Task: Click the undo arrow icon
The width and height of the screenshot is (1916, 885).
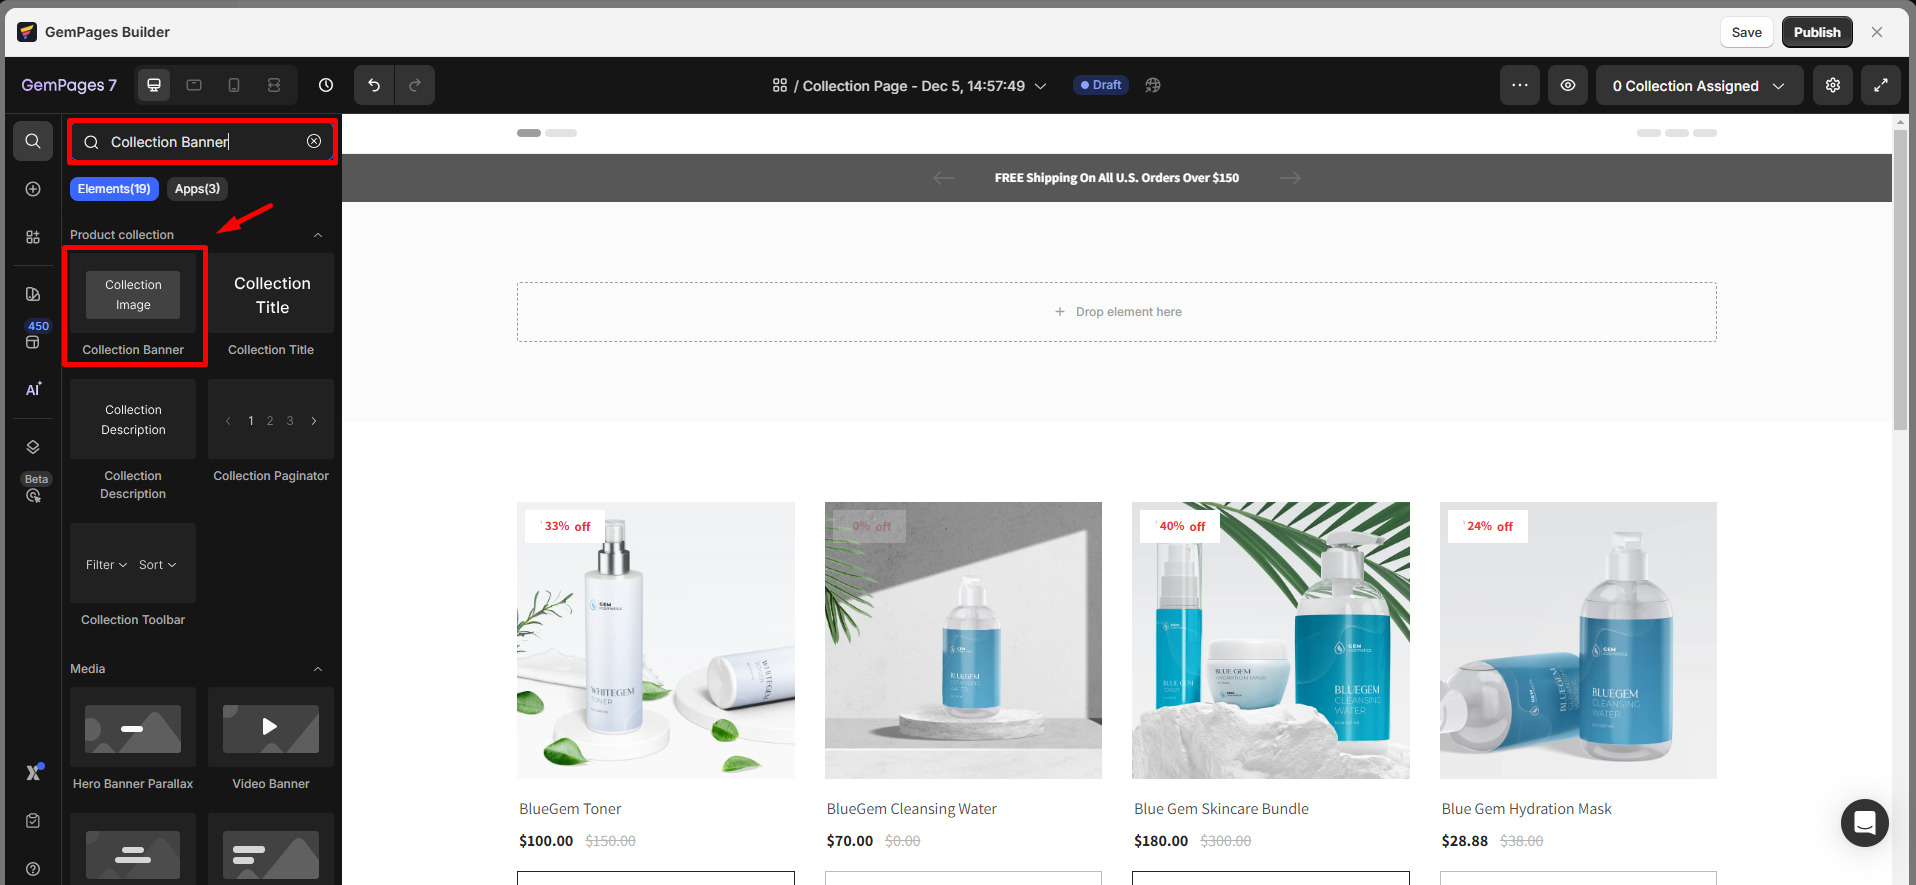Action: tap(374, 85)
